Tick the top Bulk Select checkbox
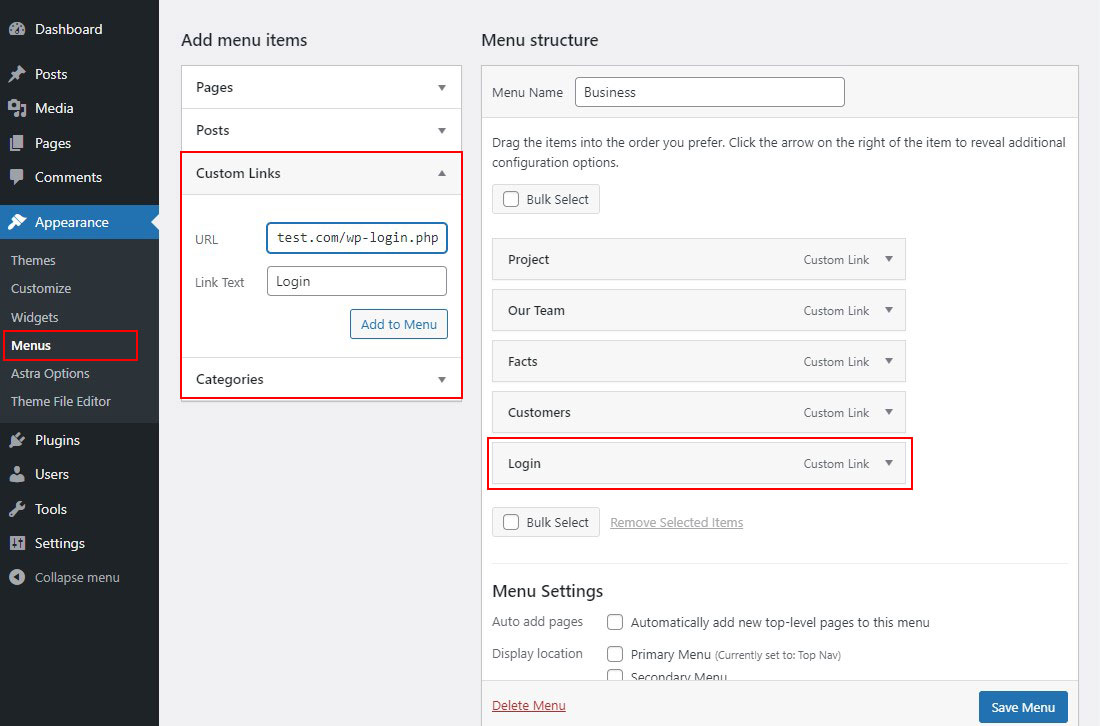 click(x=511, y=199)
